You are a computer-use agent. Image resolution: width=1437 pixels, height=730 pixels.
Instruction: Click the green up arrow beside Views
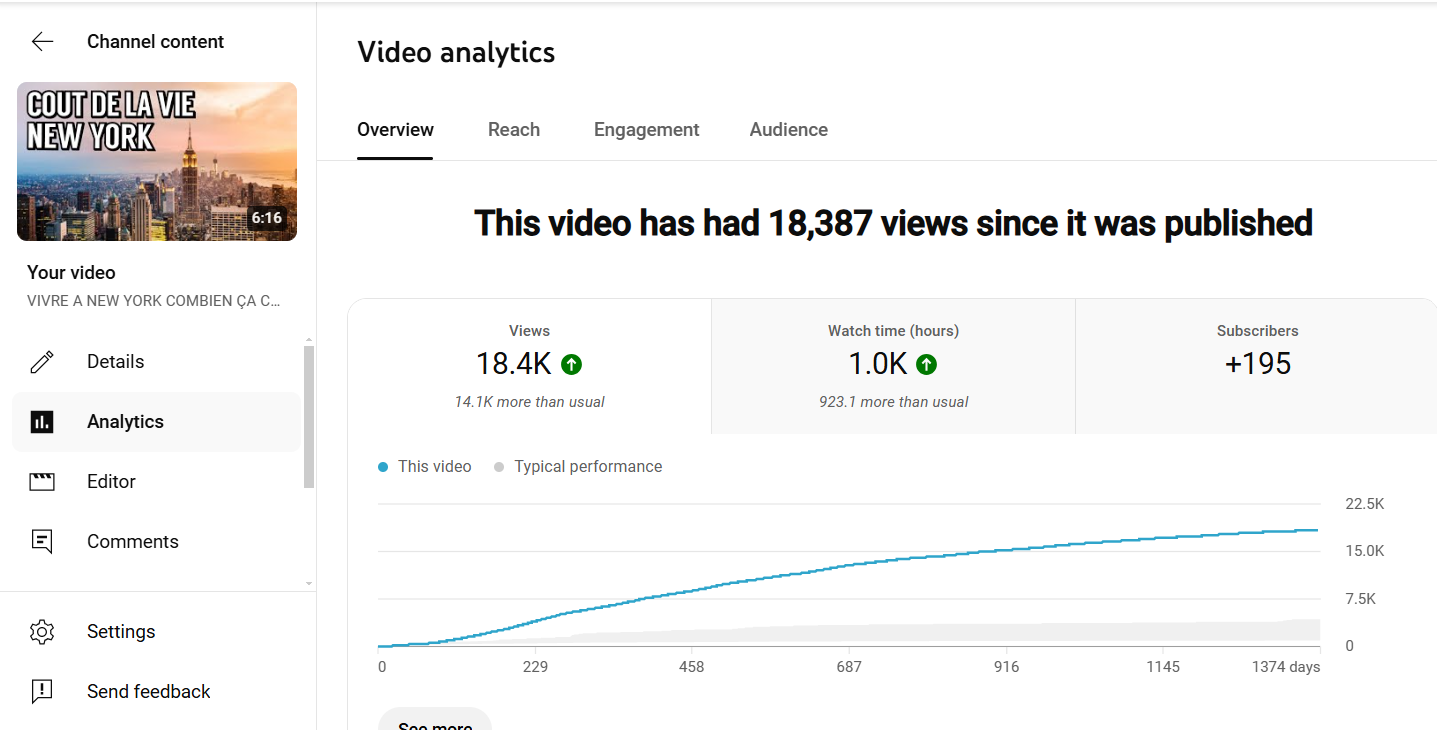click(x=571, y=365)
